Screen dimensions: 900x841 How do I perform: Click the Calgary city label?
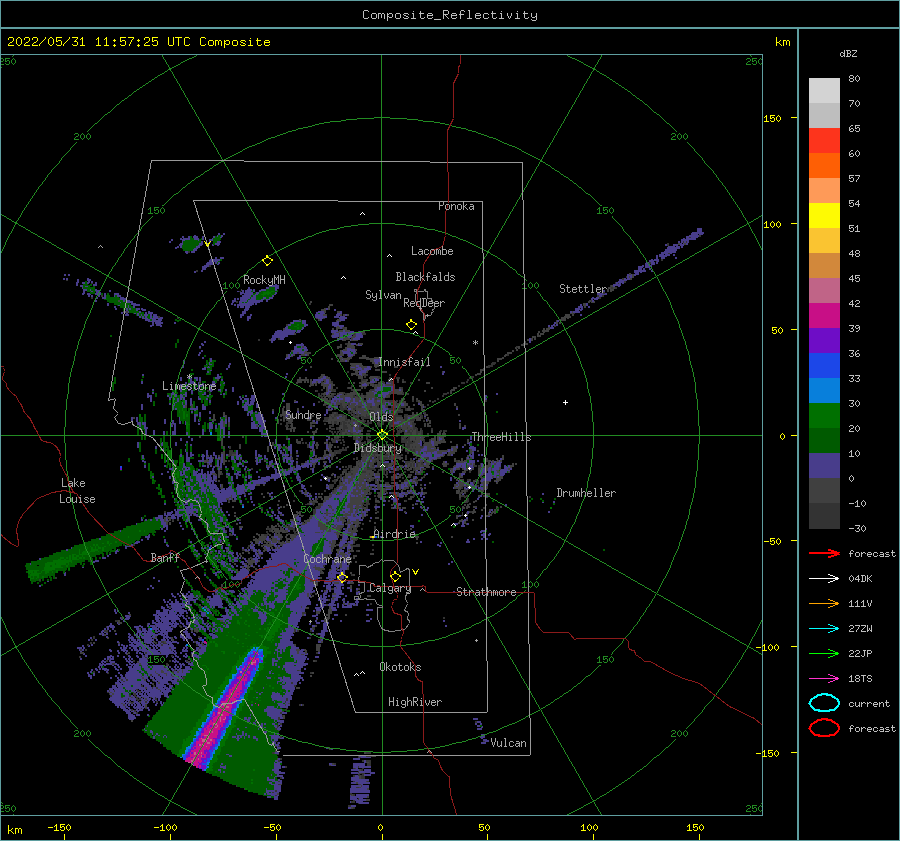tap(390, 588)
